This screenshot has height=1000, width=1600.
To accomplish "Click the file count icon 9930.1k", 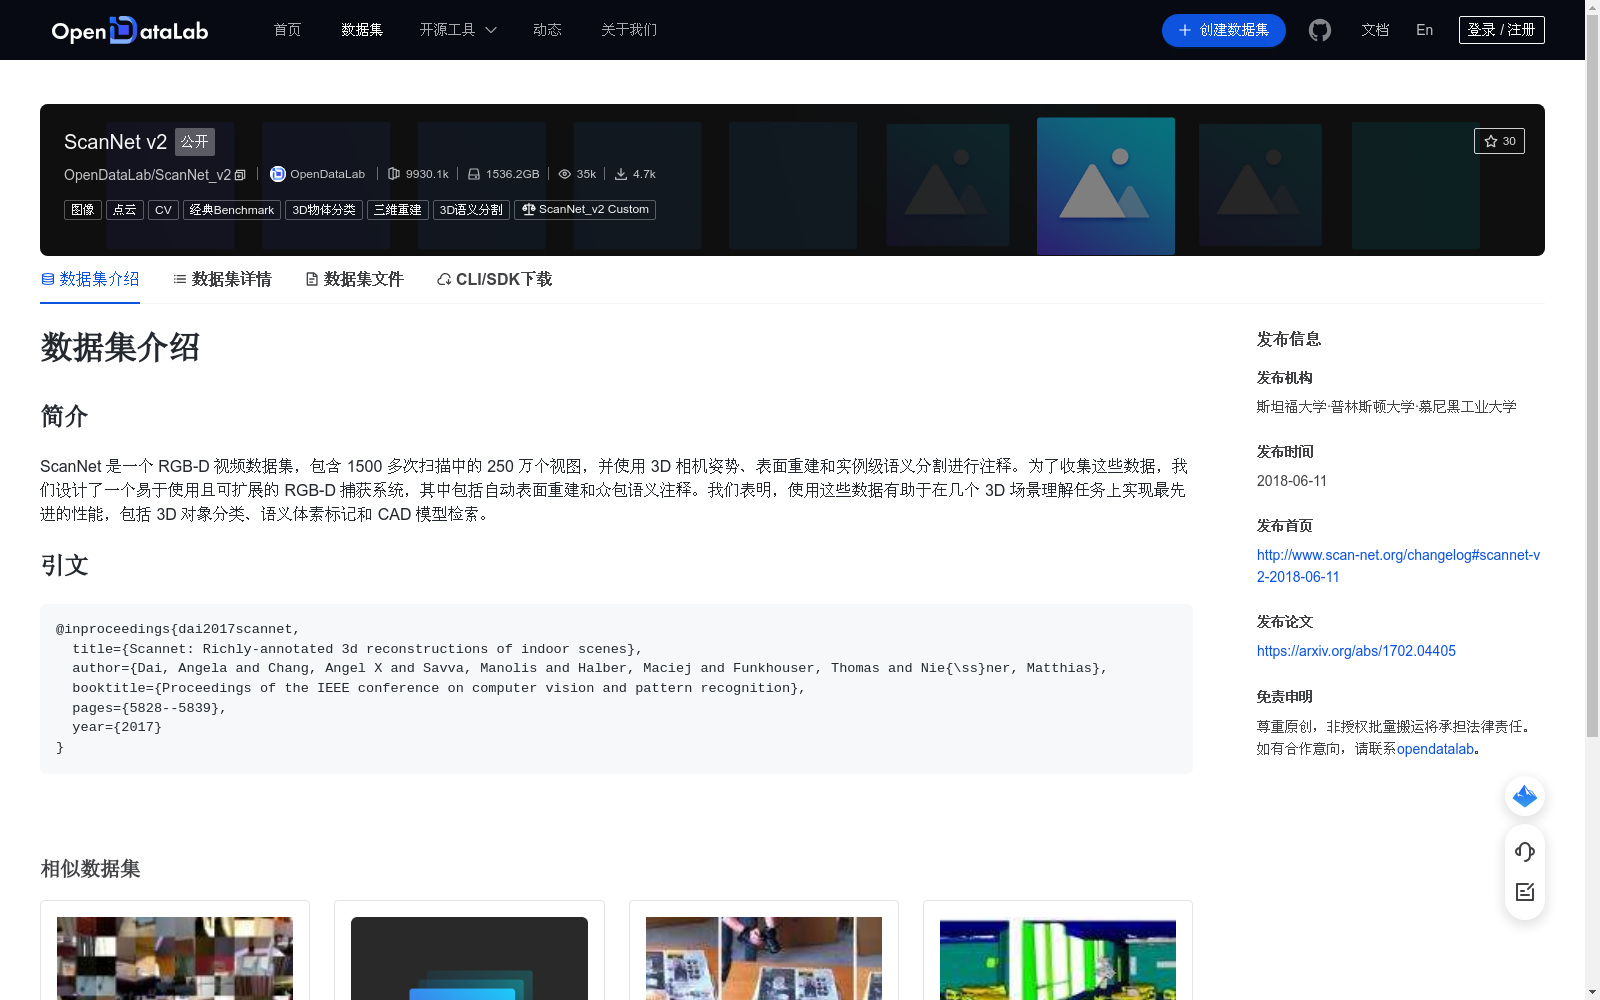I will (x=394, y=174).
